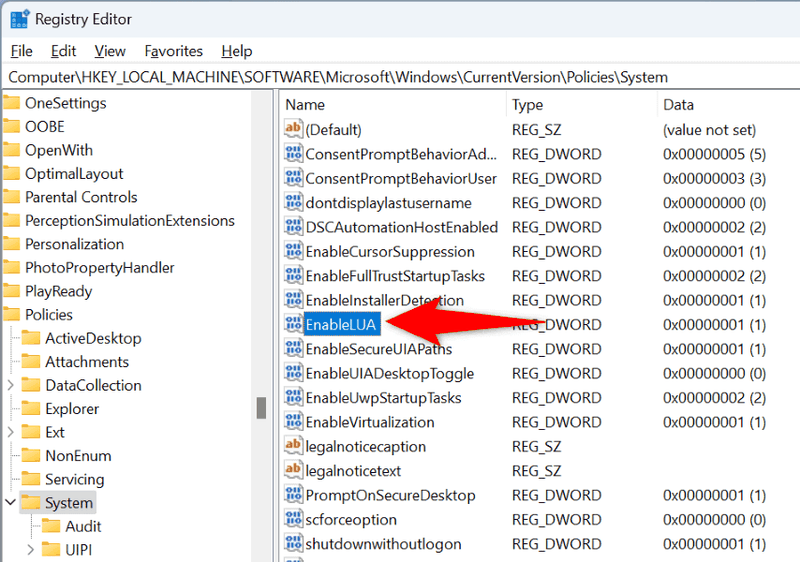Viewport: 800px width, 562px height.
Task: Select the scforceoption value name
Action: pos(351,520)
